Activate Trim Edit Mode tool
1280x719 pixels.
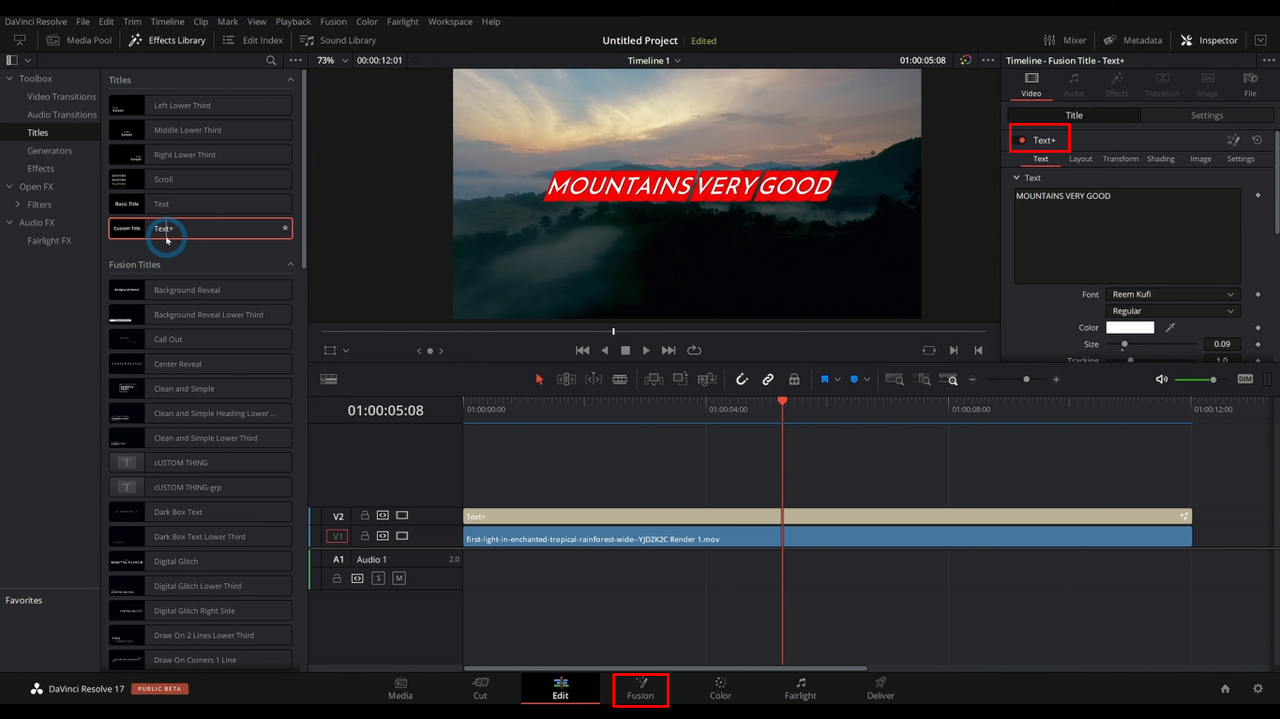(x=566, y=379)
